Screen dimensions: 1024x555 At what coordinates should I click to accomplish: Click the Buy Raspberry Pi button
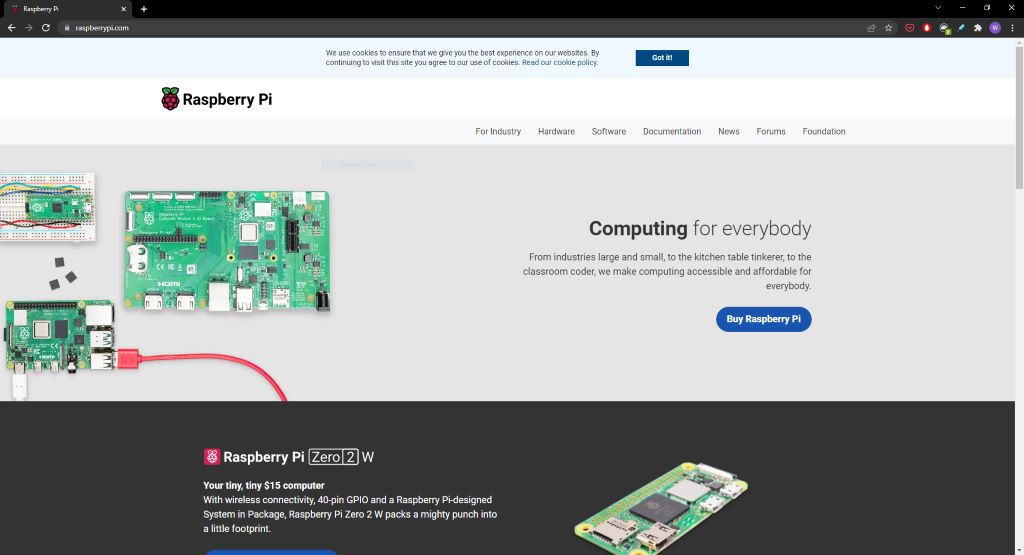point(763,319)
